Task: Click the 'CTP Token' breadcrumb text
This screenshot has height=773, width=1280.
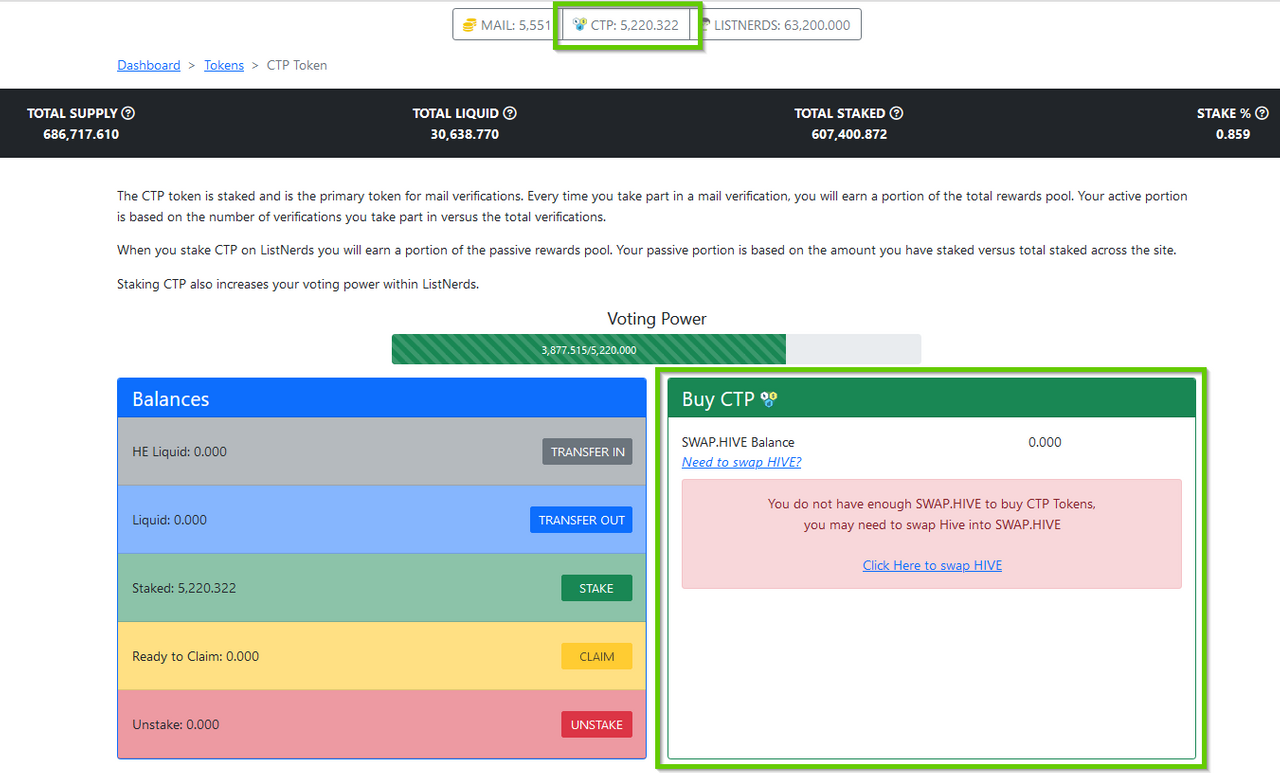Action: [x=297, y=65]
